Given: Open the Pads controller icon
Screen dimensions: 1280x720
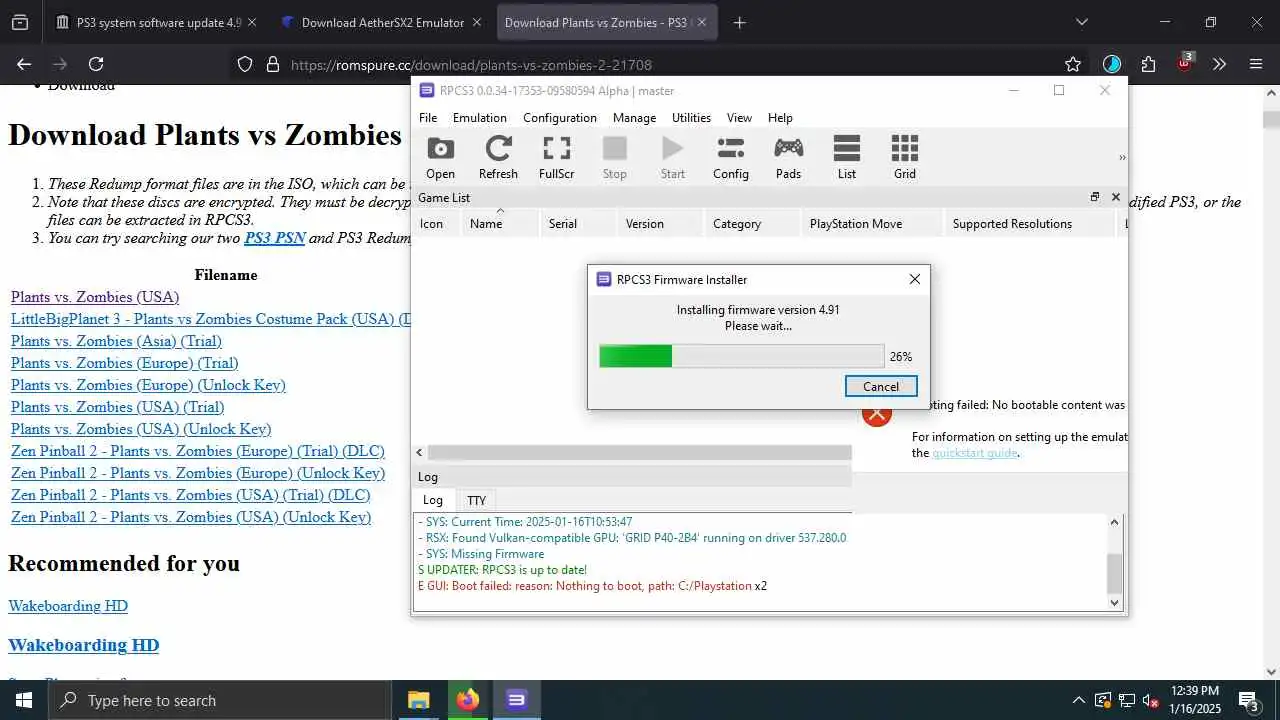Looking at the screenshot, I should tap(788, 158).
